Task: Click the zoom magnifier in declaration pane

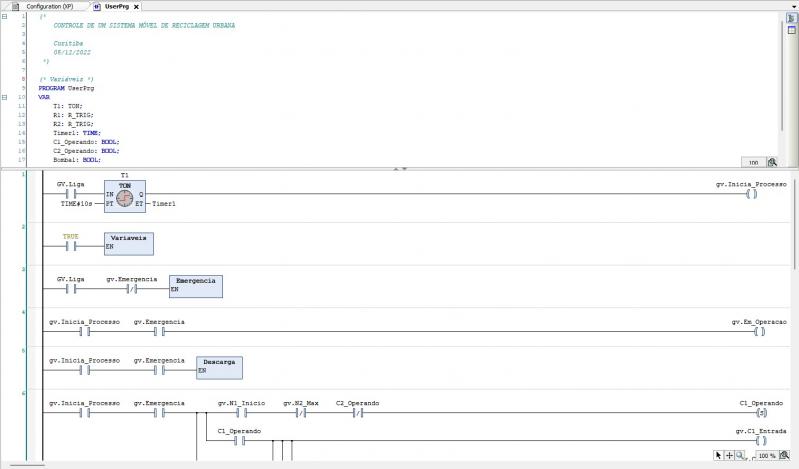Action: tap(772, 161)
